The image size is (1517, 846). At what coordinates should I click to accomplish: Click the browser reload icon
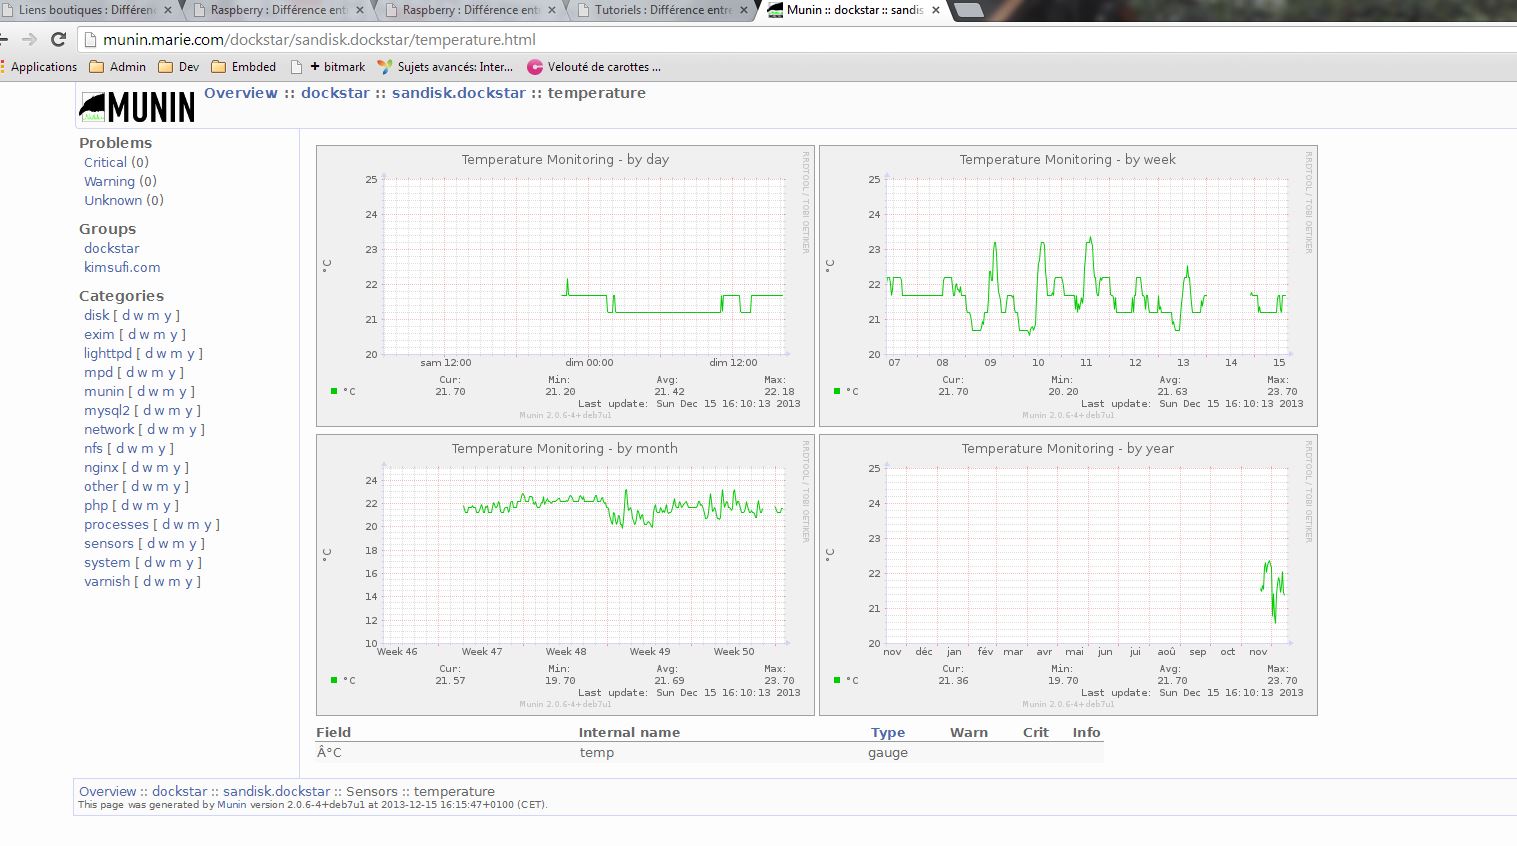coord(58,40)
